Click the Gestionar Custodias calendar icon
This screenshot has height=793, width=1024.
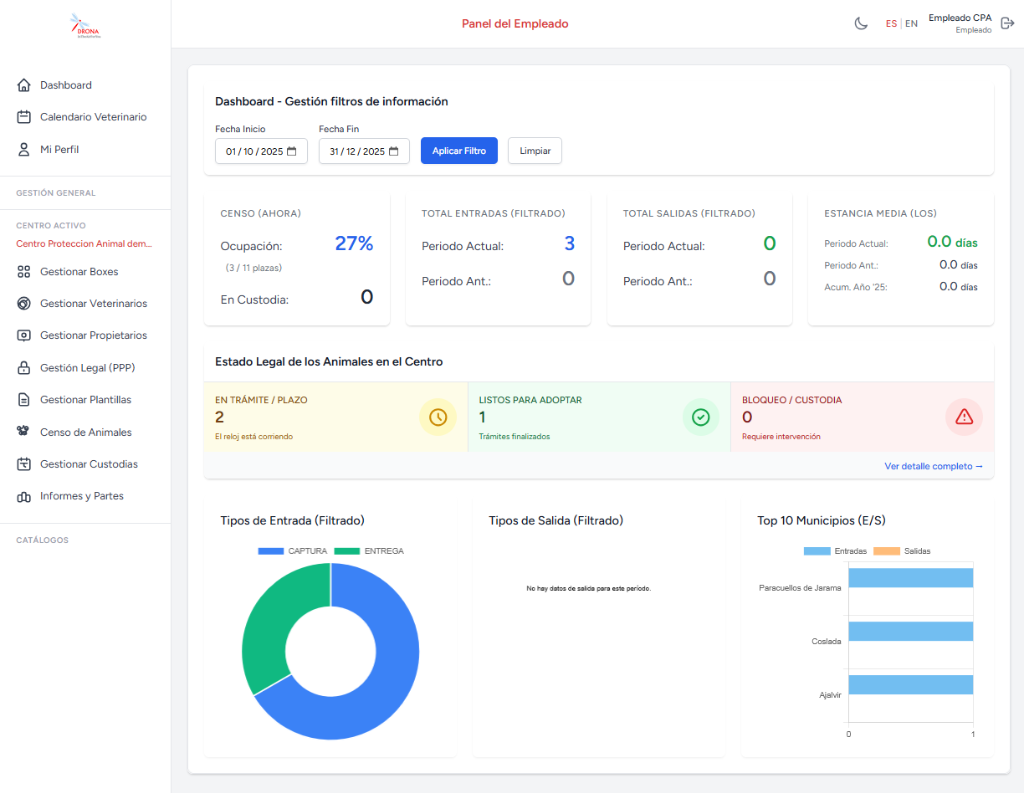click(x=24, y=464)
